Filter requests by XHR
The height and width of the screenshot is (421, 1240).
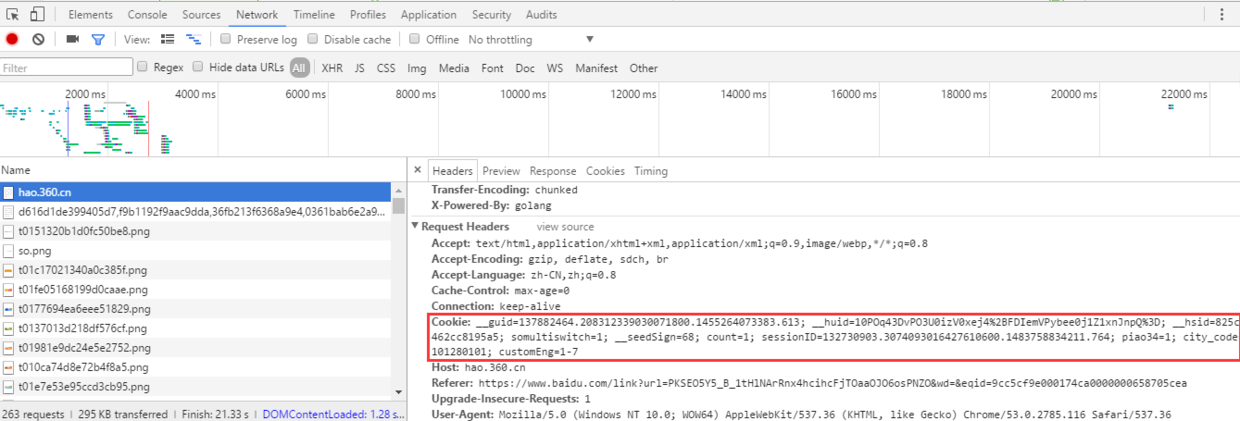point(333,68)
